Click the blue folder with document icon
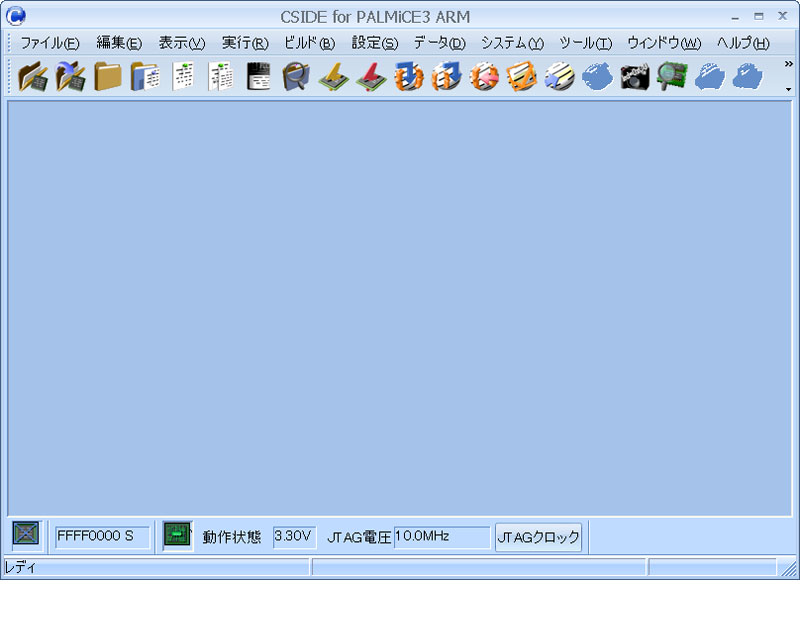Image resolution: width=800 pixels, height=630 pixels. click(145, 77)
